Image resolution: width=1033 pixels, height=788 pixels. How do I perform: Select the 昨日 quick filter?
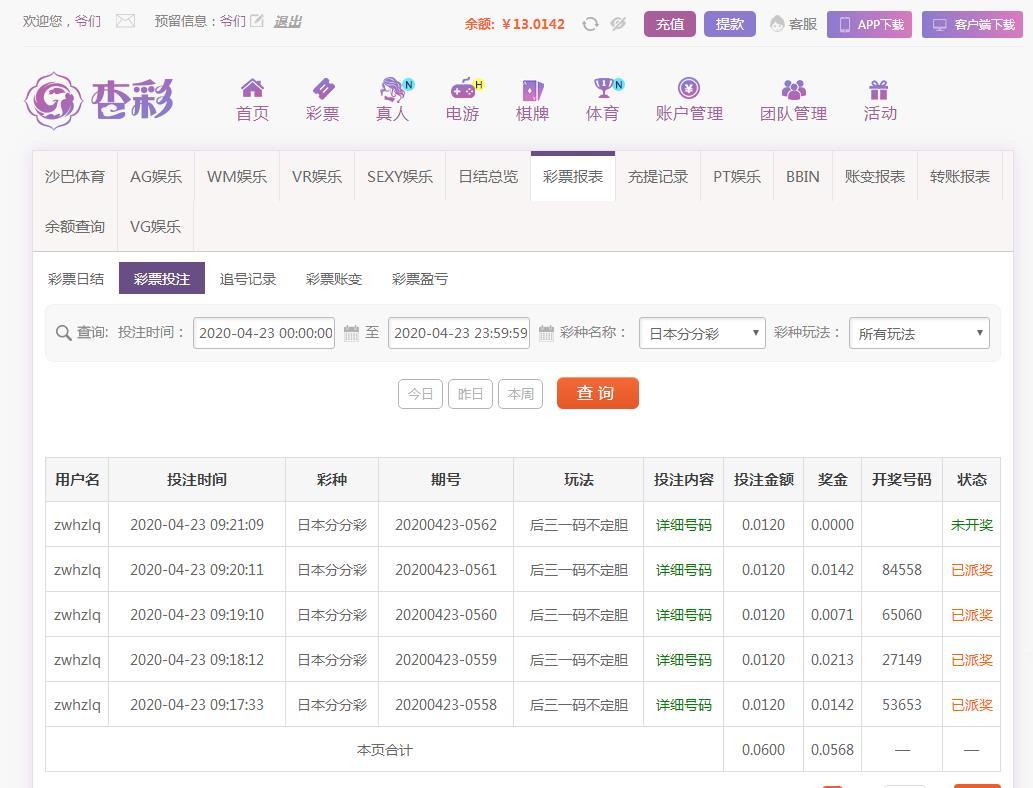470,394
